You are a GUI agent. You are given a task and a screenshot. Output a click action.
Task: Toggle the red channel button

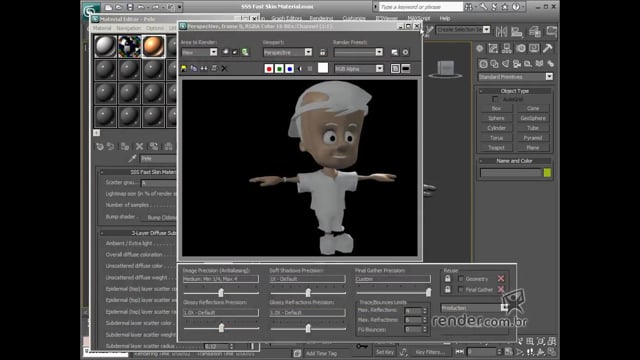pos(269,69)
